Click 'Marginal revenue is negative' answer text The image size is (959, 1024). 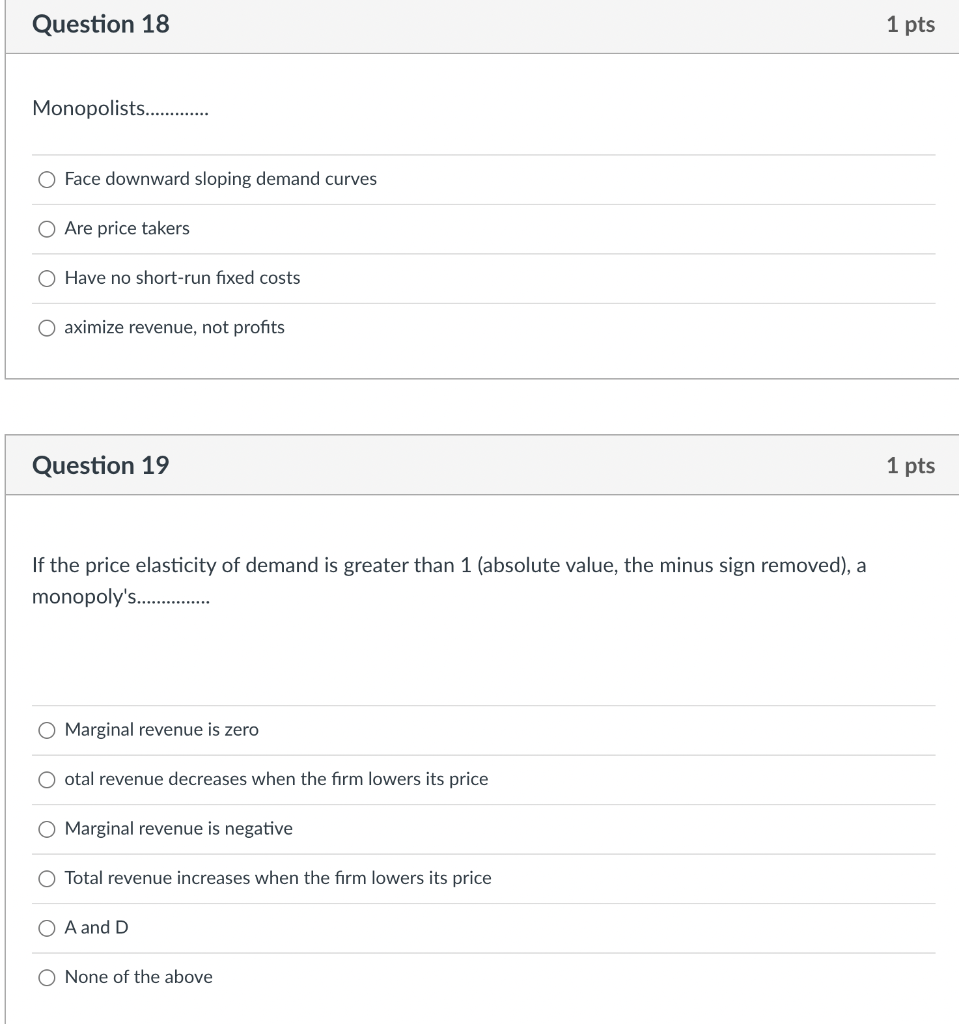point(178,828)
